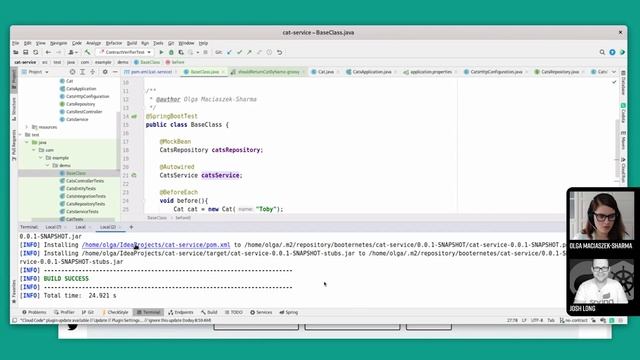Open the Project view selector dropdown
The height and width of the screenshot is (360, 640).
point(36,72)
